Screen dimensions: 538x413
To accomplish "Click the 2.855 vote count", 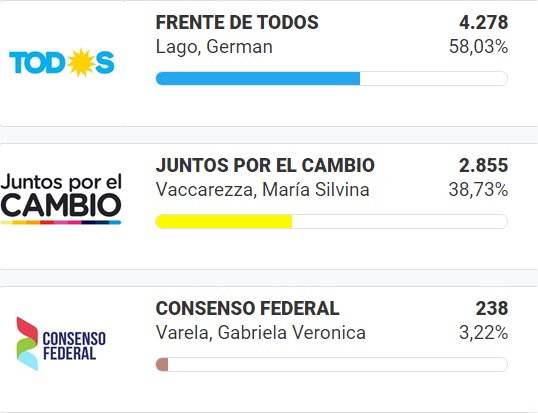I will tap(483, 165).
